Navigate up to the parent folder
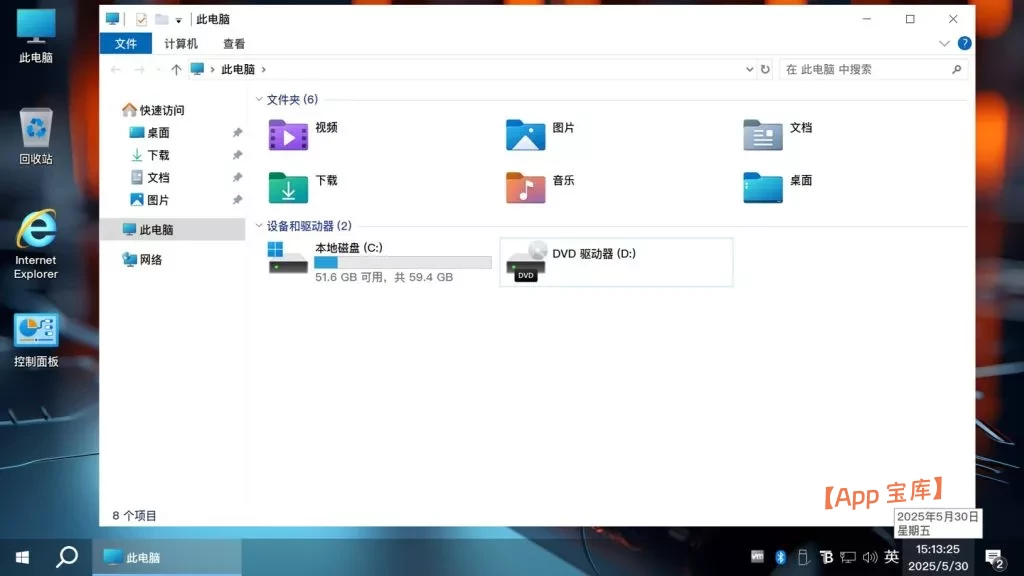 [176, 69]
